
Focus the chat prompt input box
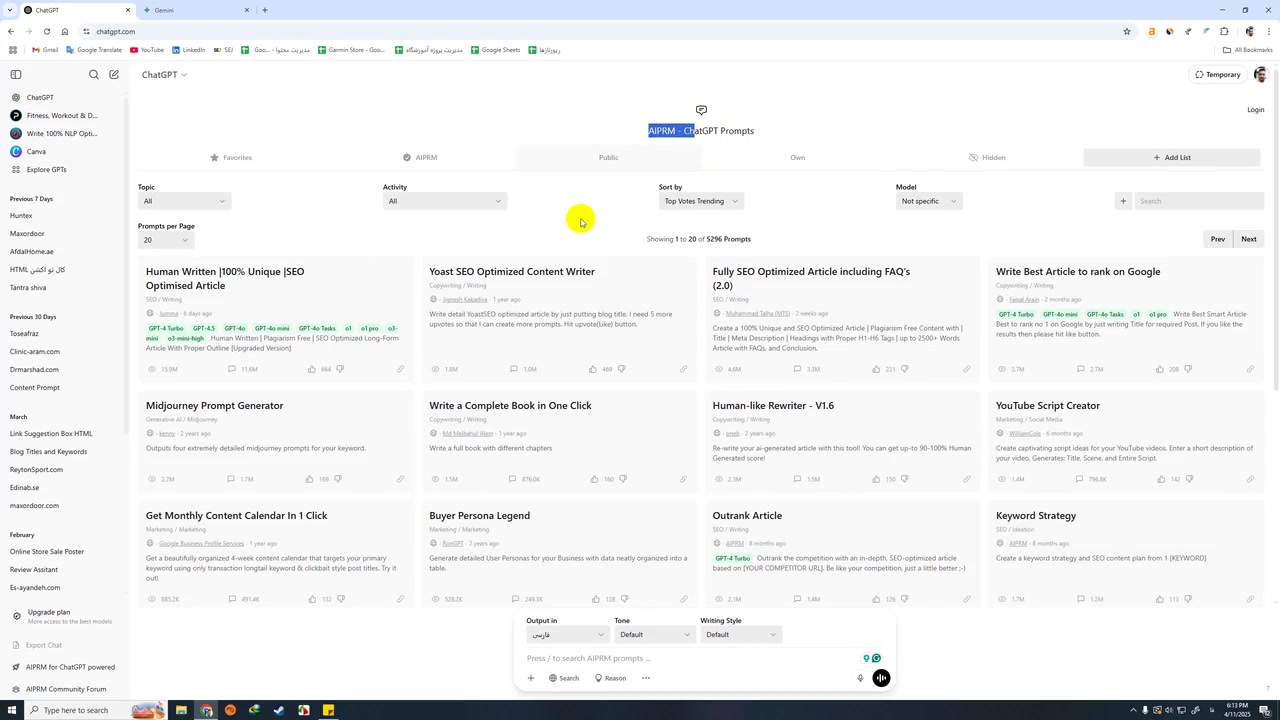(x=690, y=658)
